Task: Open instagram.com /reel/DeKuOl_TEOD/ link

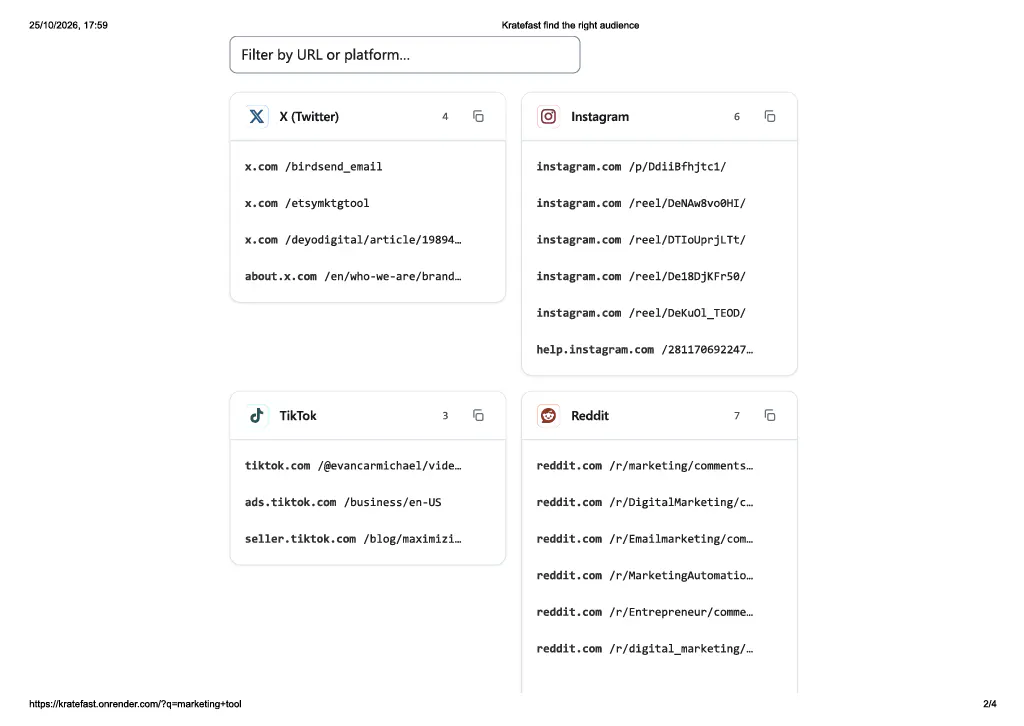Action: click(x=641, y=313)
